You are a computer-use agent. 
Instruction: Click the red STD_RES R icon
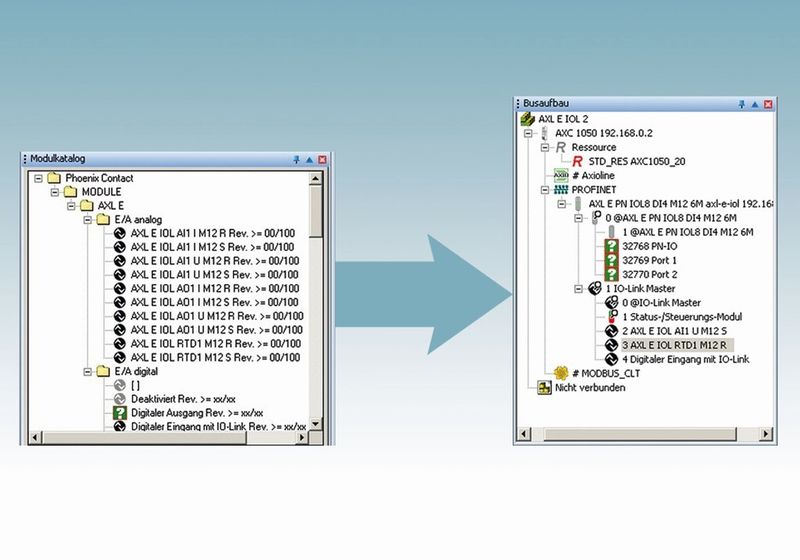pyautogui.click(x=577, y=161)
